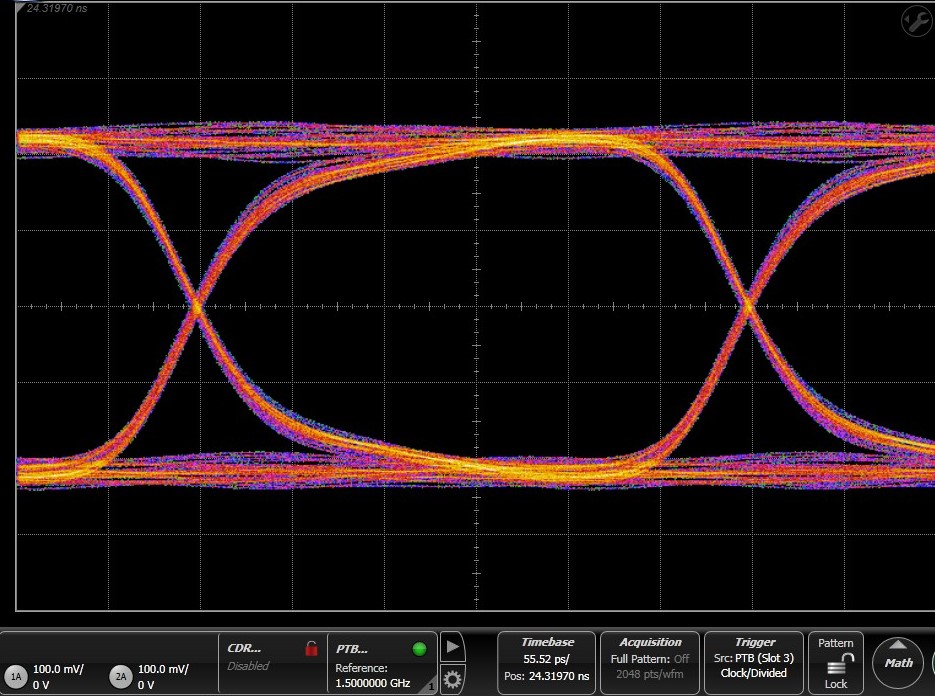Click the green PTB status indicator
The image size is (935, 696).
coord(419,648)
